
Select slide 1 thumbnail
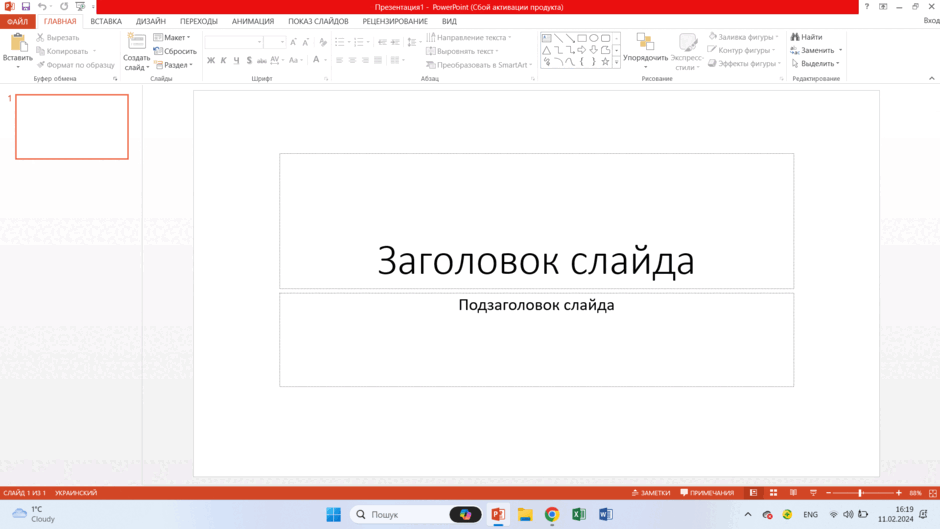72,127
